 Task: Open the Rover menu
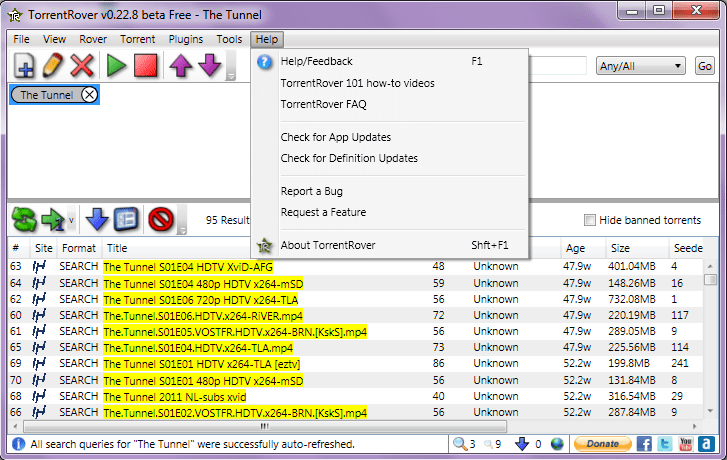point(93,39)
